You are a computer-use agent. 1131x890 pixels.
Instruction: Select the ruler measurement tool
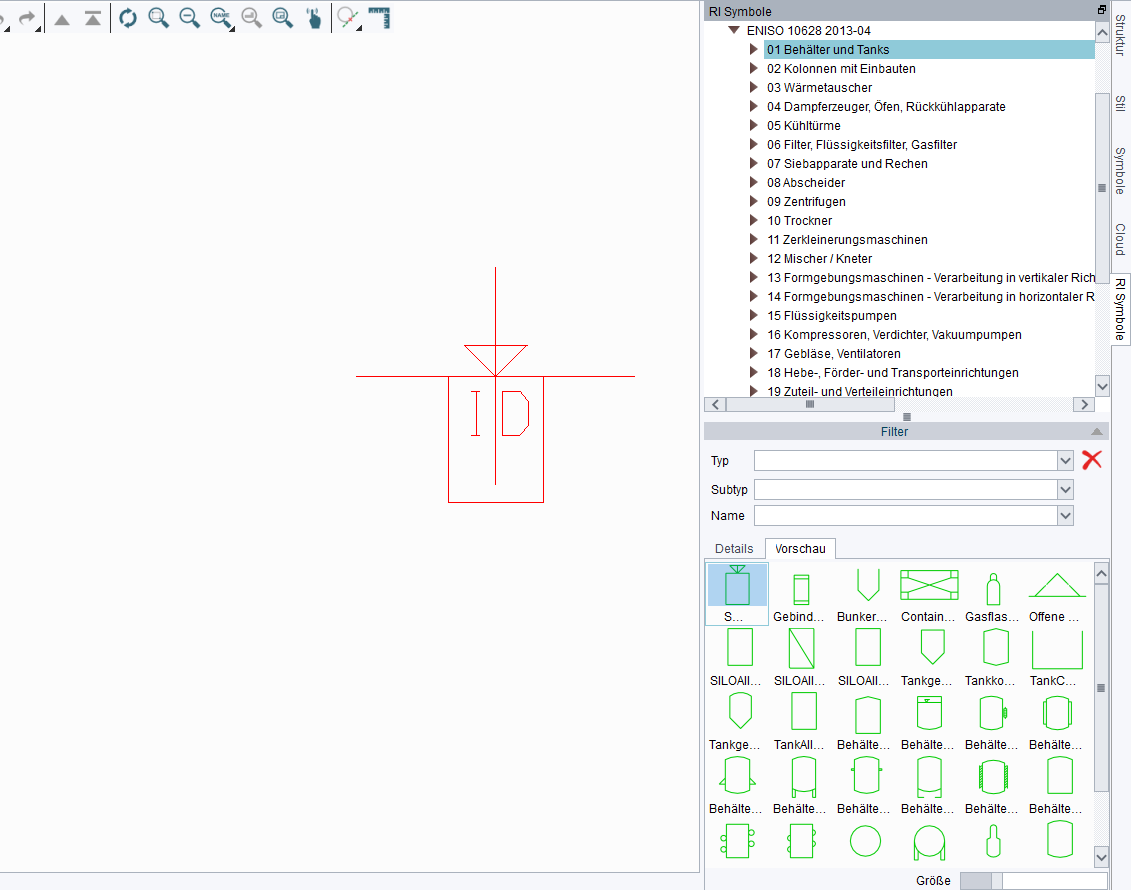379,18
